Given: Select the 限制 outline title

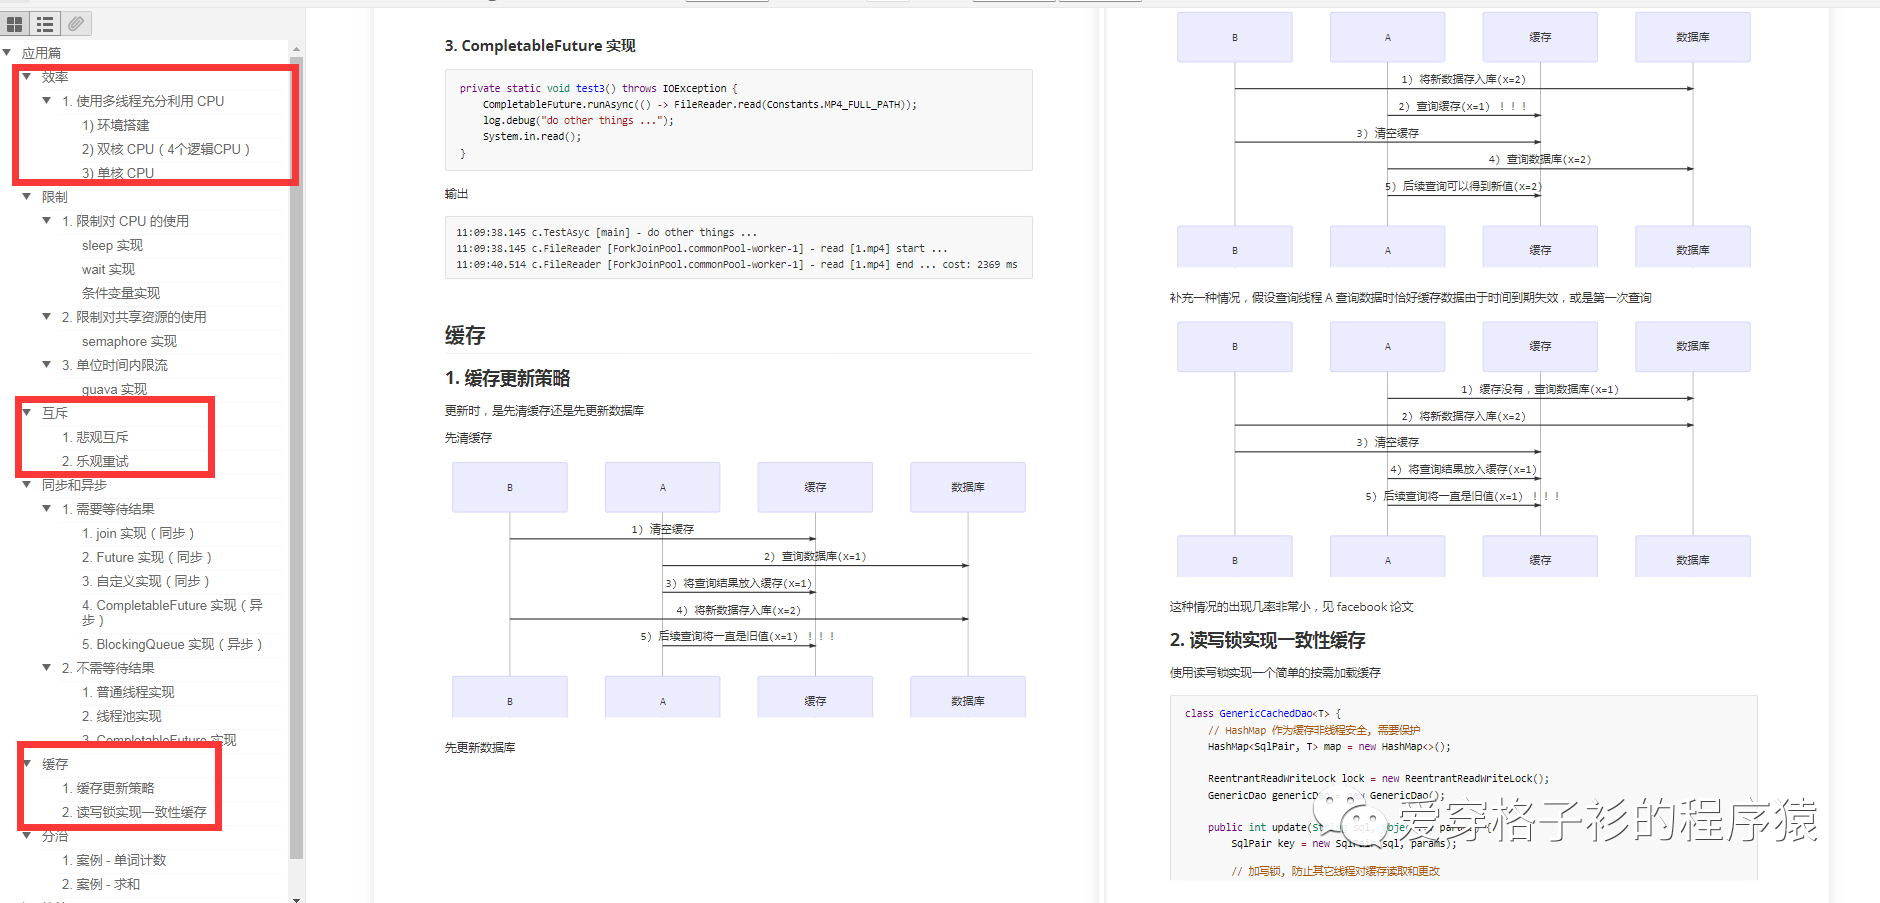Looking at the screenshot, I should tap(55, 197).
